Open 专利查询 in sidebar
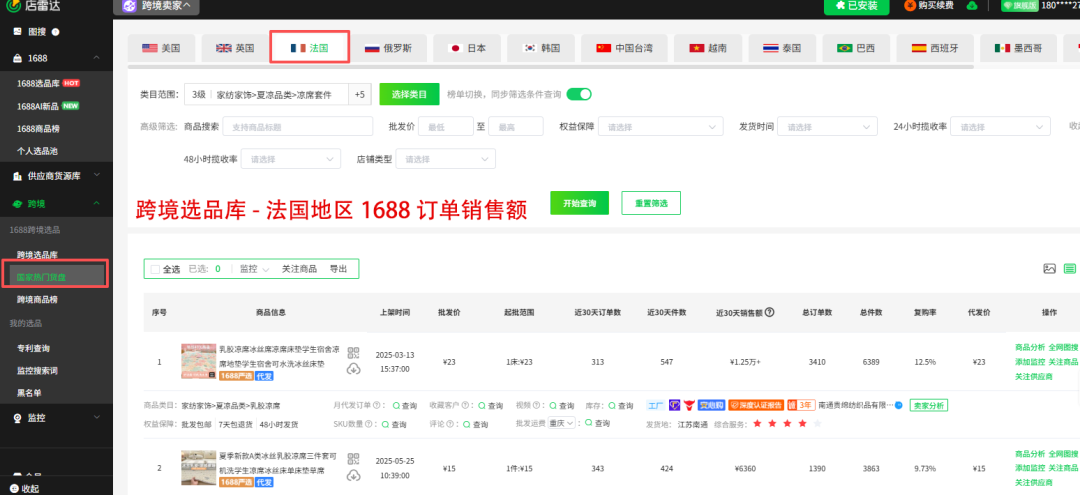The width and height of the screenshot is (1080, 495). pos(34,348)
